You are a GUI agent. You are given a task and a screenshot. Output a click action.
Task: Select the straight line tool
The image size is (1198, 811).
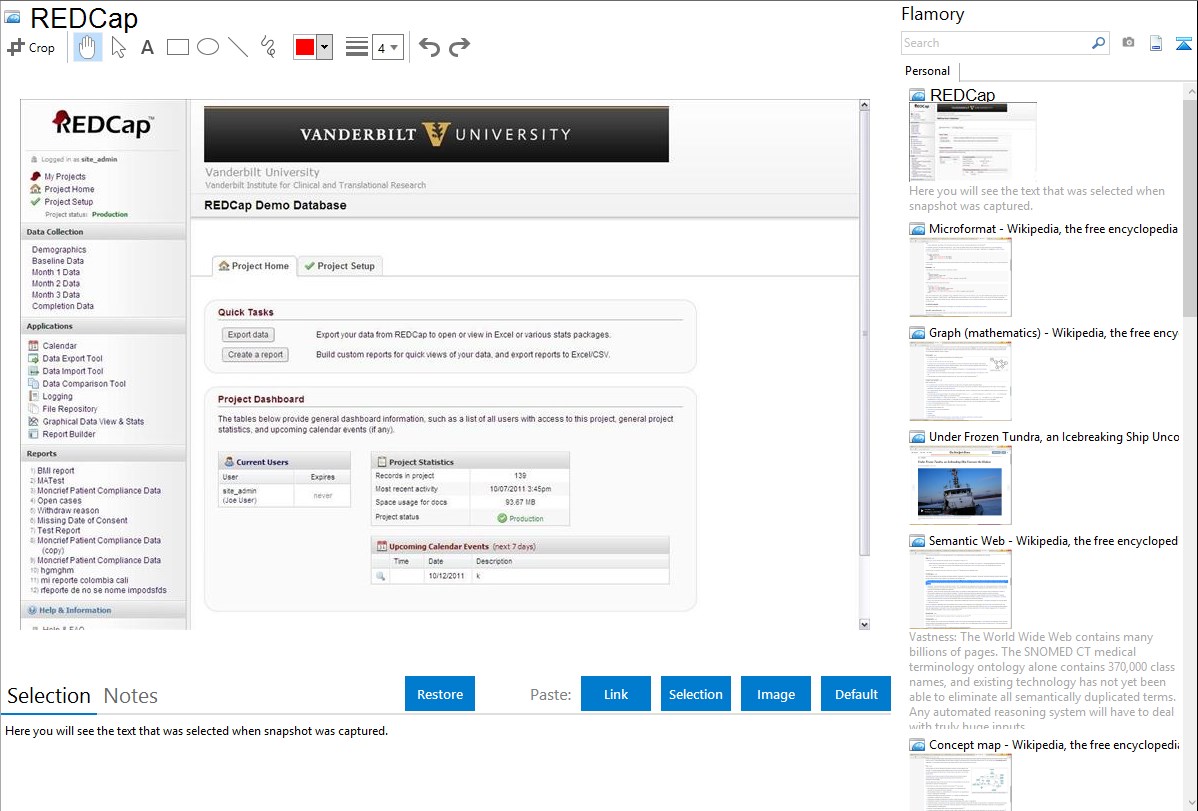pos(238,47)
